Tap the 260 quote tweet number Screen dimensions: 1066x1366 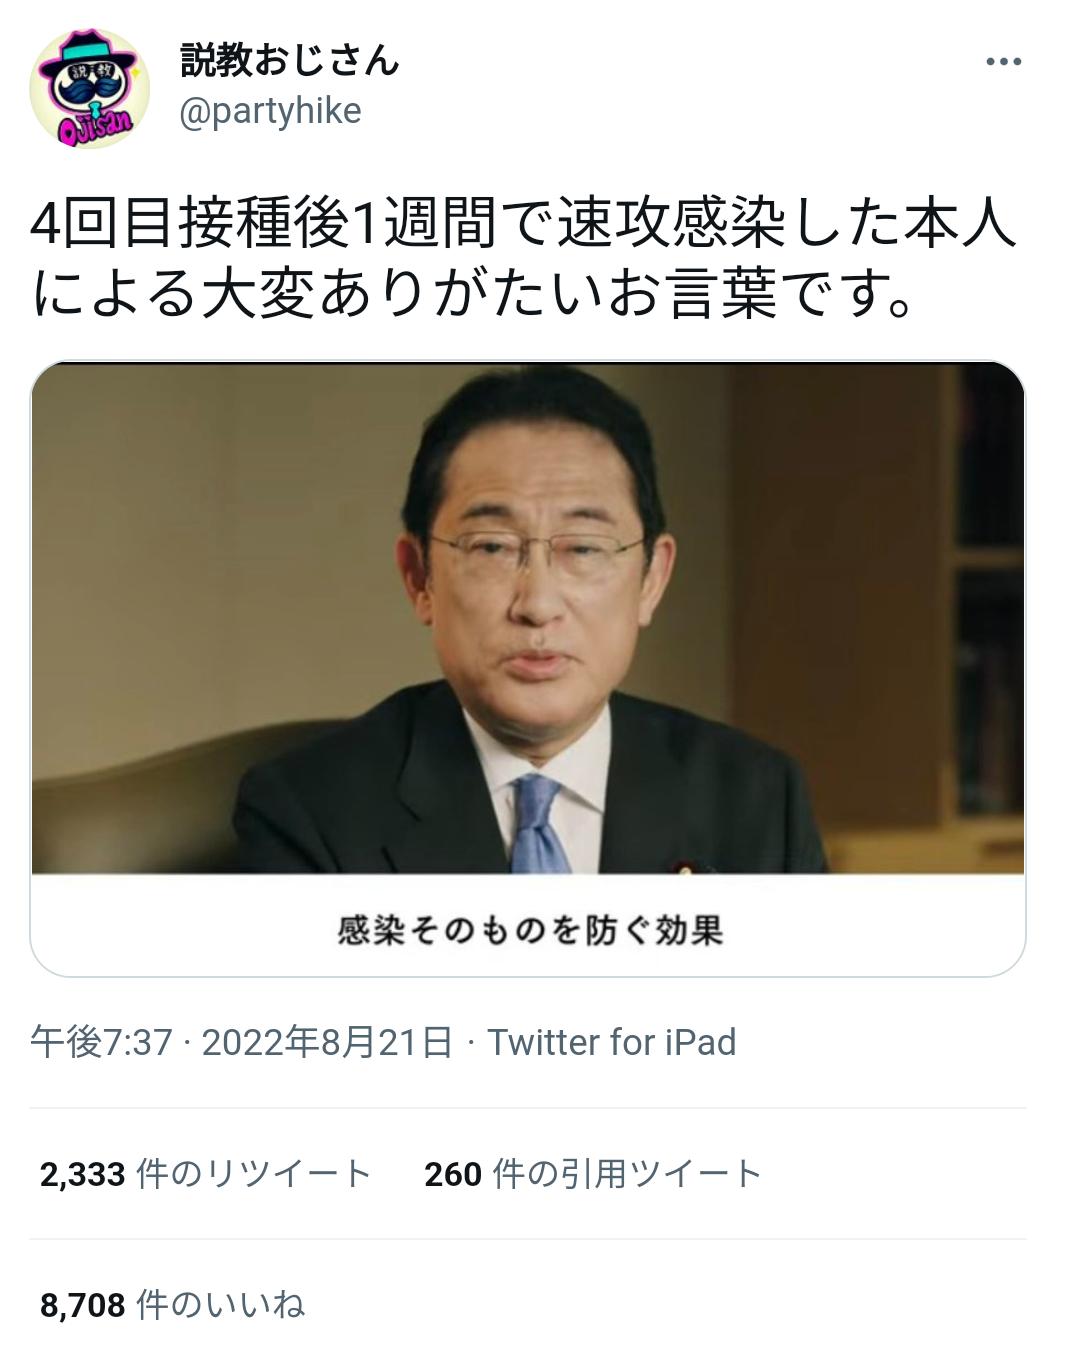click(x=453, y=1174)
